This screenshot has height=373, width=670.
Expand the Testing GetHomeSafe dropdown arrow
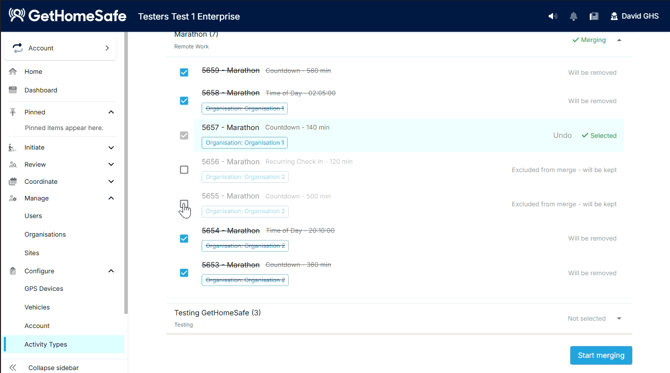(x=619, y=318)
